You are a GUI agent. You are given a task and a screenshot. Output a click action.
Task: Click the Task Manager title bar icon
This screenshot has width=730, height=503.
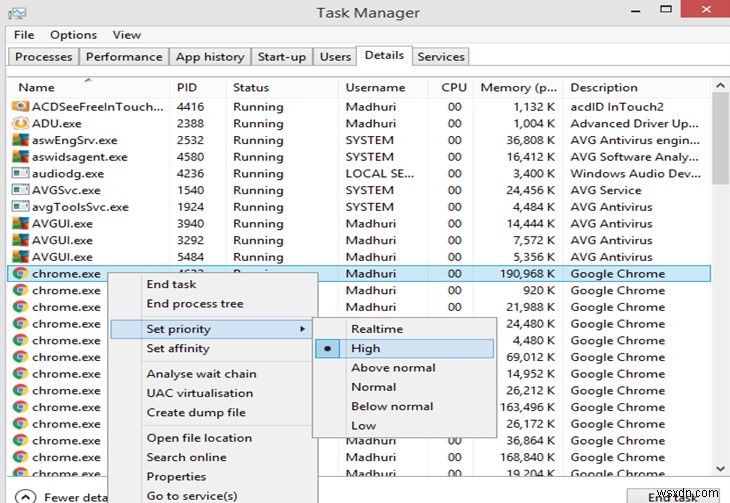pyautogui.click(x=18, y=12)
